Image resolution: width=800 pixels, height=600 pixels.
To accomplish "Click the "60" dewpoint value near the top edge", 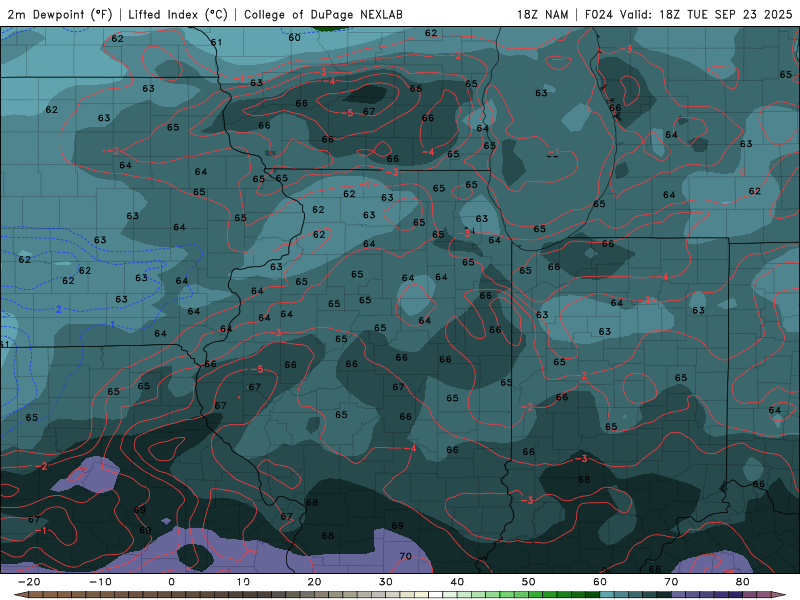I will coord(294,37).
